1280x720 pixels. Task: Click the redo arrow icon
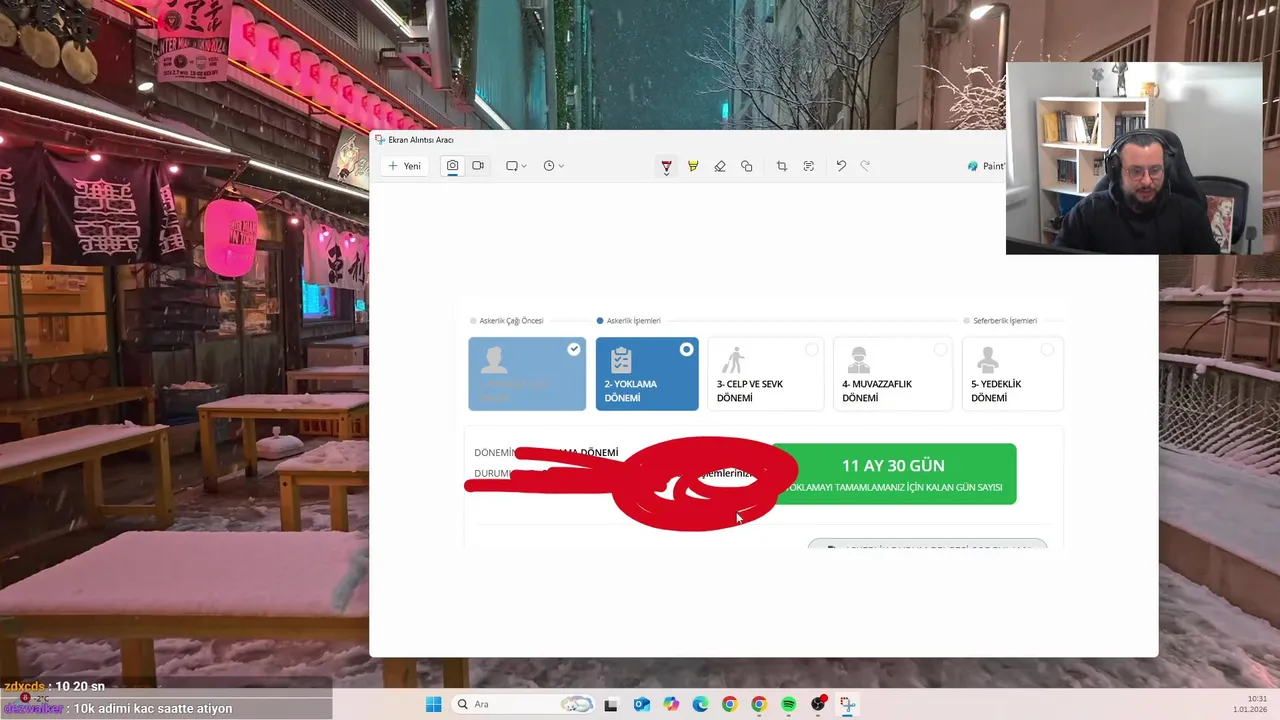(866, 166)
